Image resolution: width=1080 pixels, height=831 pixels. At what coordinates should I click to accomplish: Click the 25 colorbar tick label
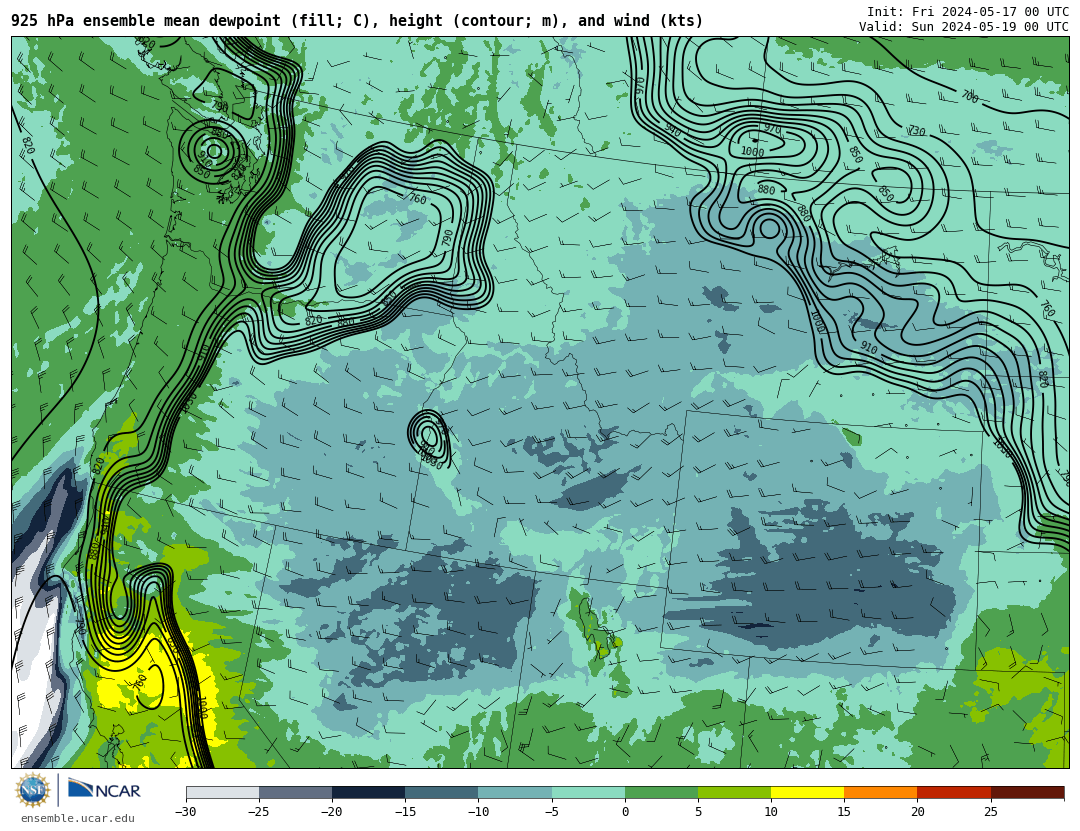coord(990,812)
